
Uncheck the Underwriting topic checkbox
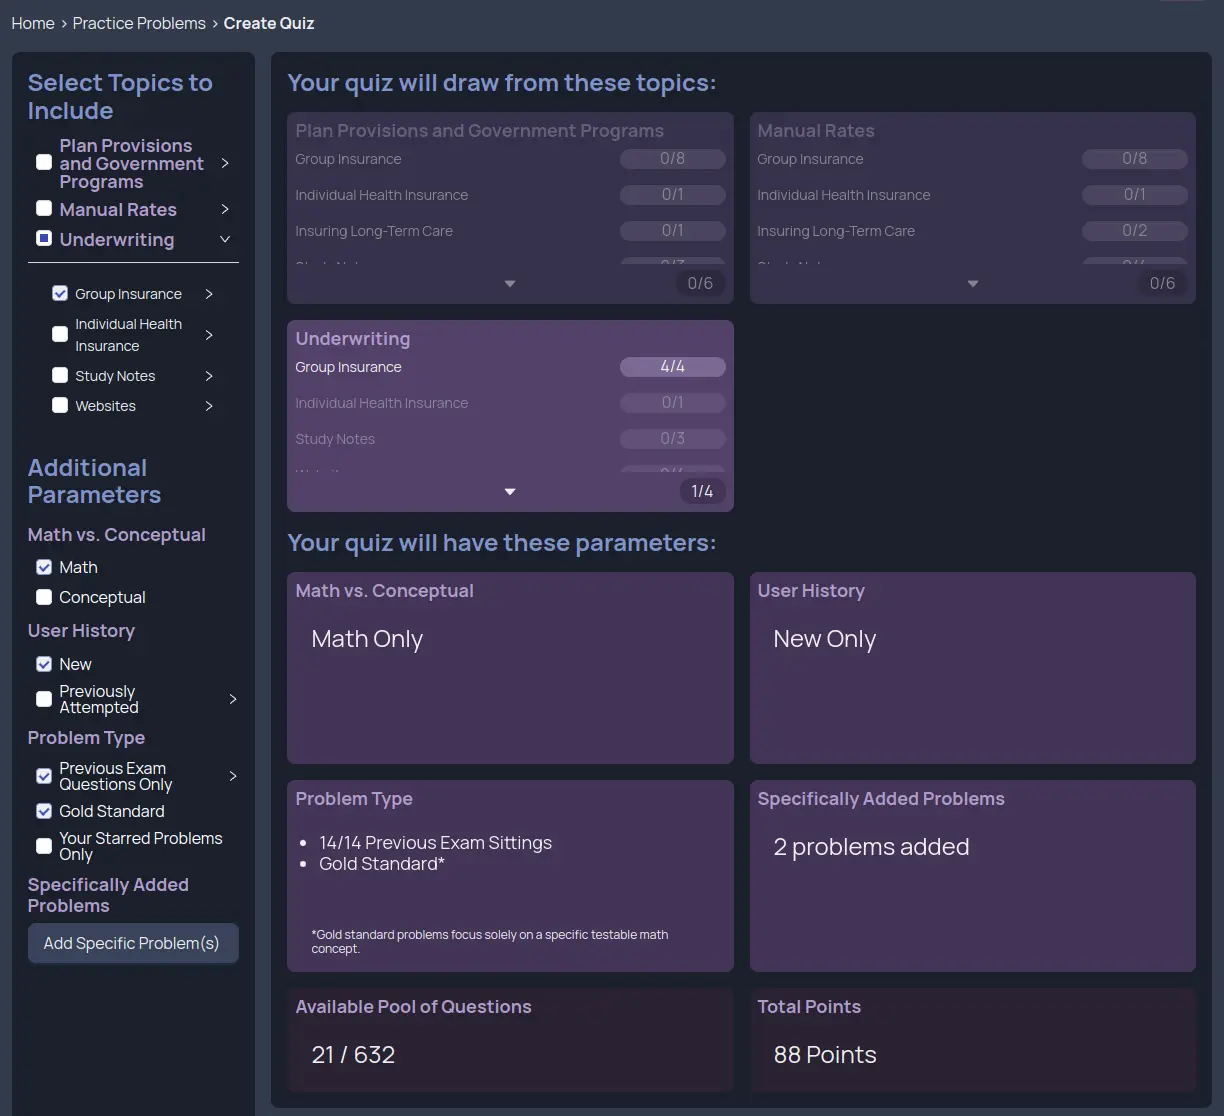click(x=43, y=238)
